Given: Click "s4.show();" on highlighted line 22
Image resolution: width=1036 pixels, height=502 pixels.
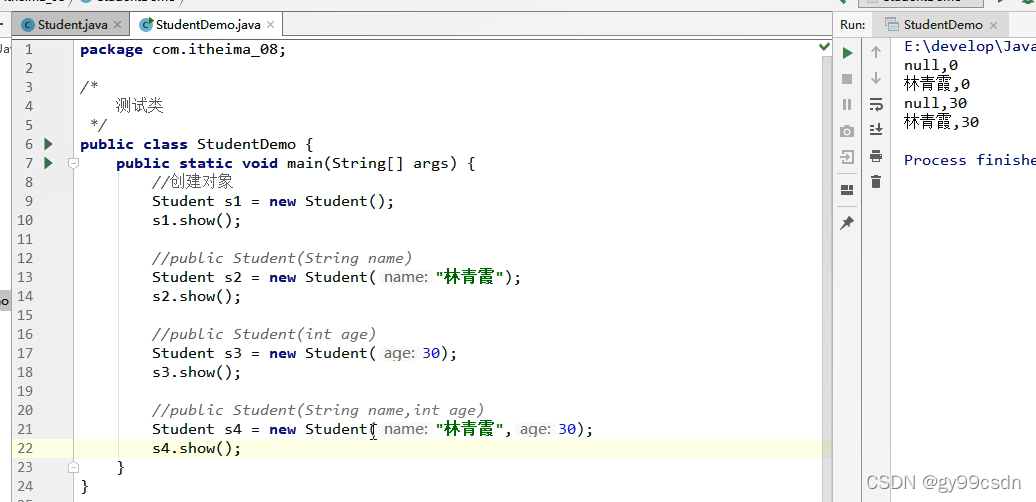Looking at the screenshot, I should [196, 448].
